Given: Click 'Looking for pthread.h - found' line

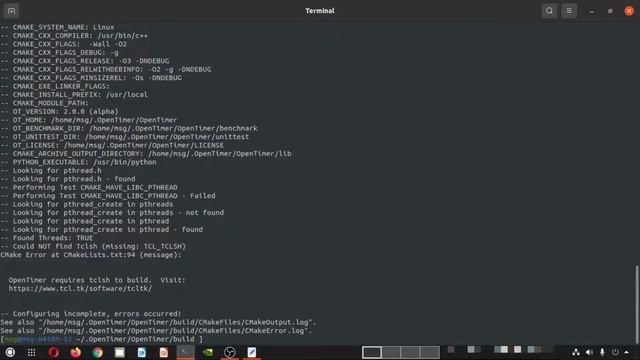Looking at the screenshot, I should [x=68, y=179].
